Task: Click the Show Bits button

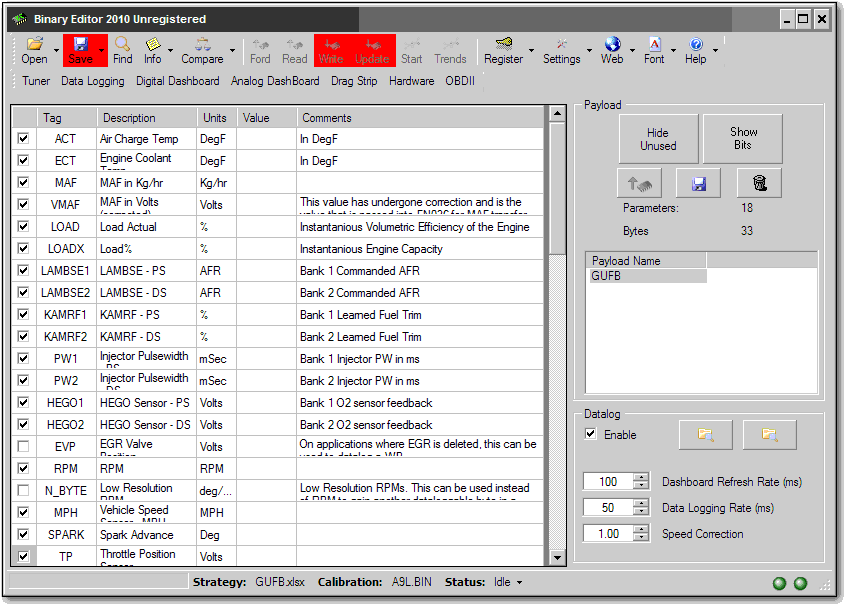Action: pos(743,139)
